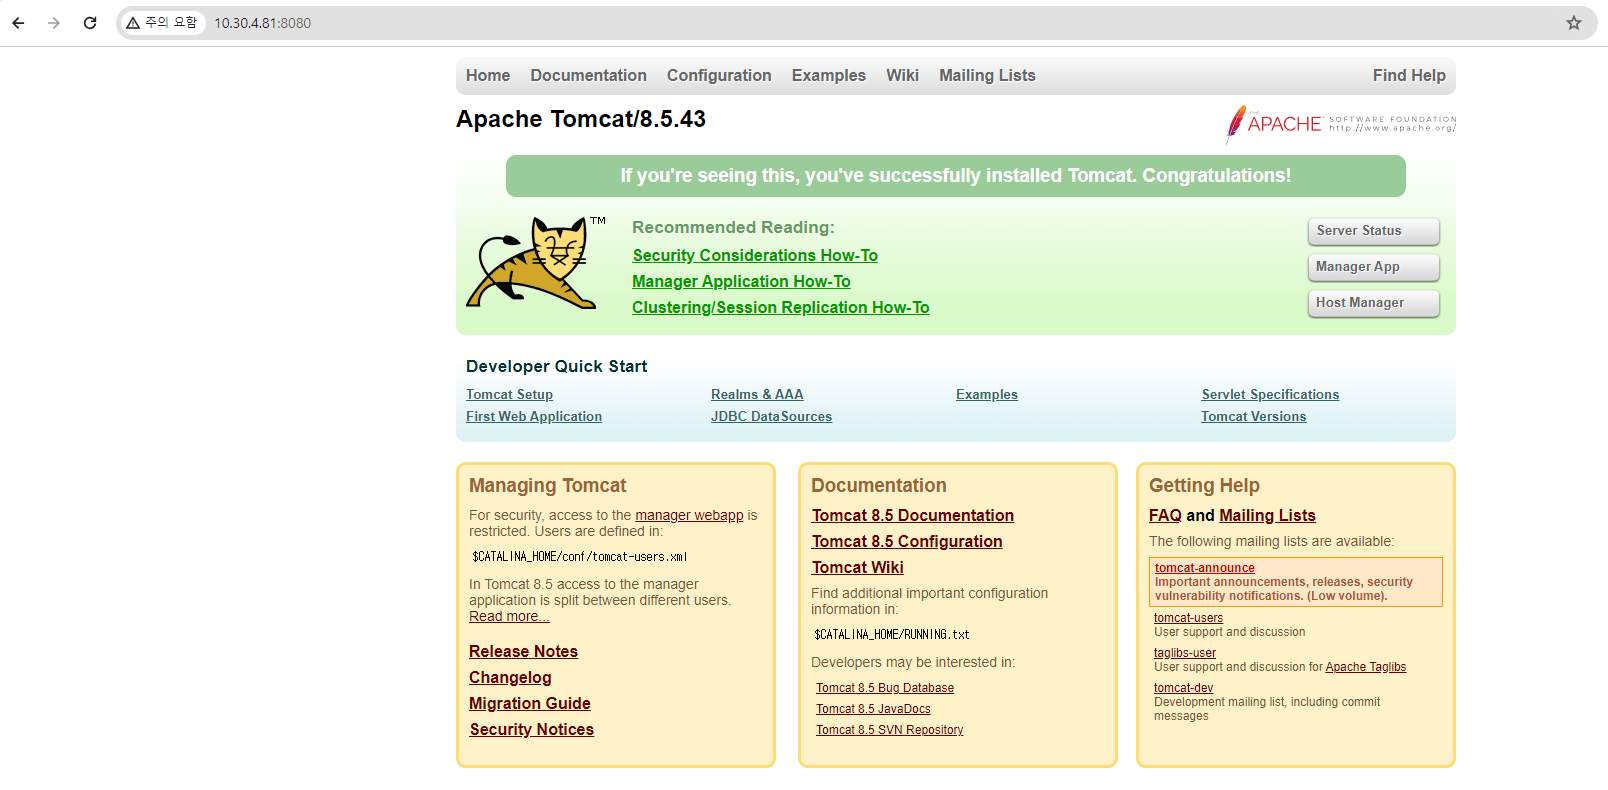
Task: Open the Servlet Specifications link
Action: 1270,395
